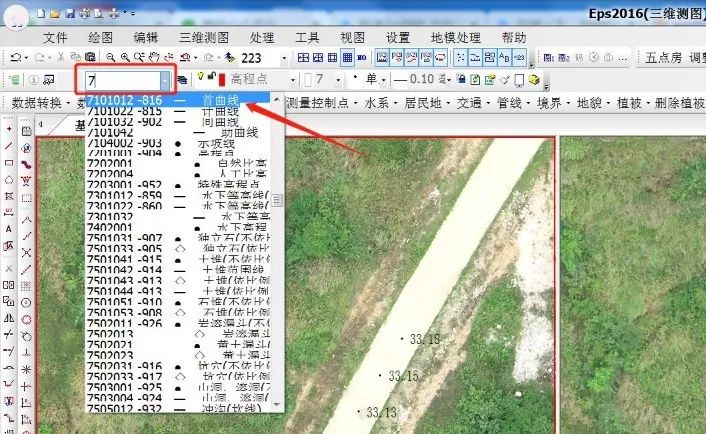Click the paste clipboard icon
Screen dimensions: 706x434
click(x=90, y=57)
